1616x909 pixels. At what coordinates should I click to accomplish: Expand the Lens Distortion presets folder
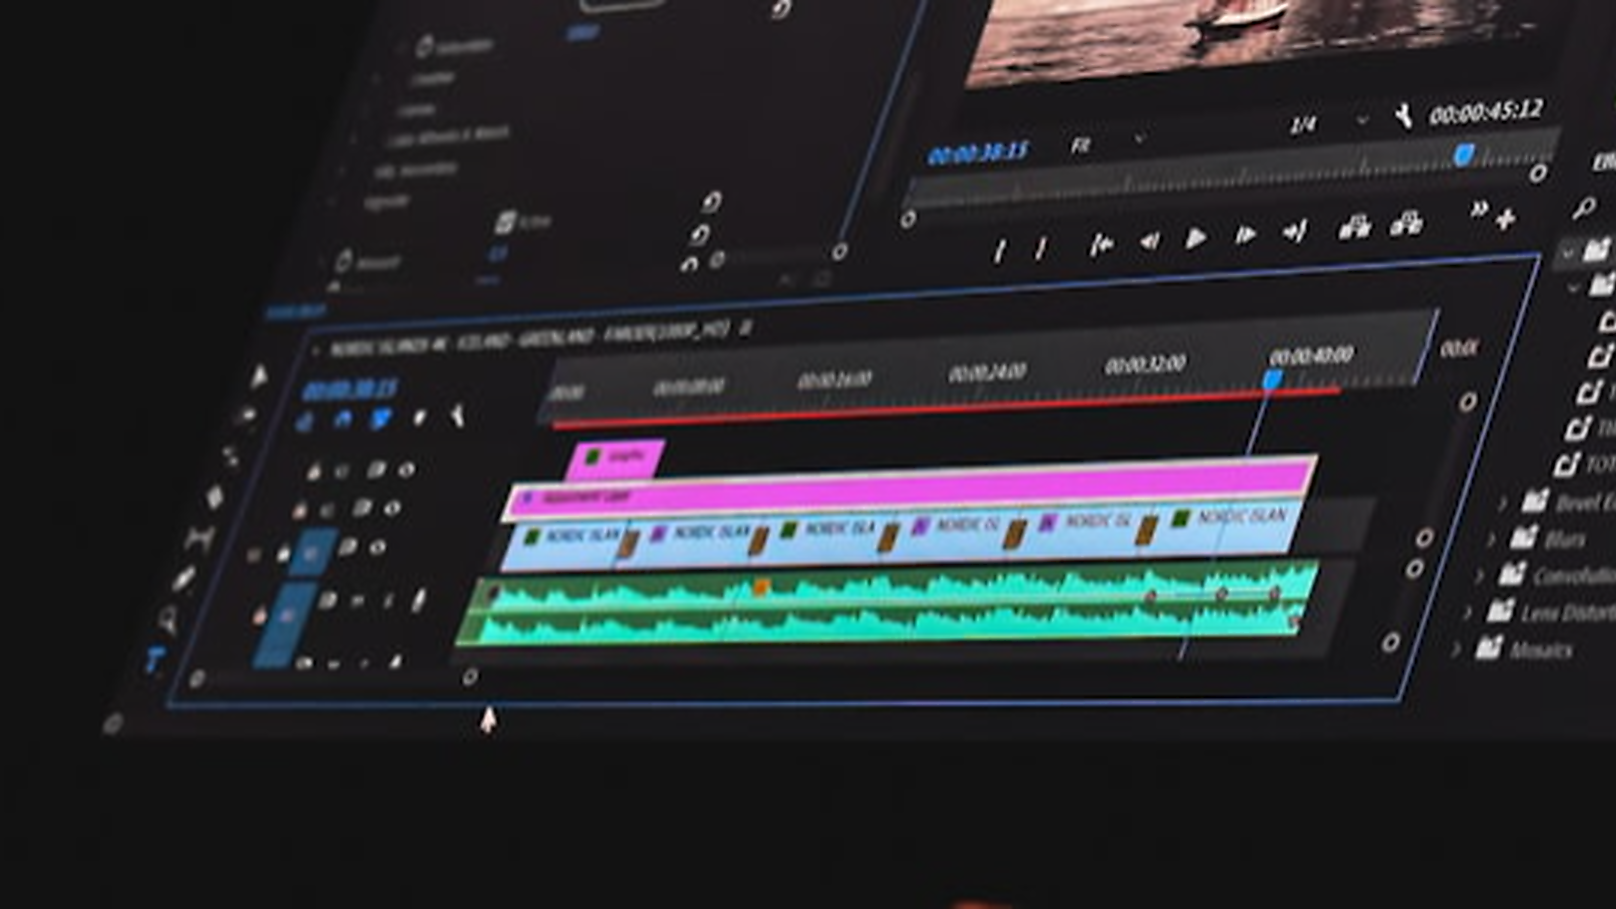click(x=1468, y=612)
